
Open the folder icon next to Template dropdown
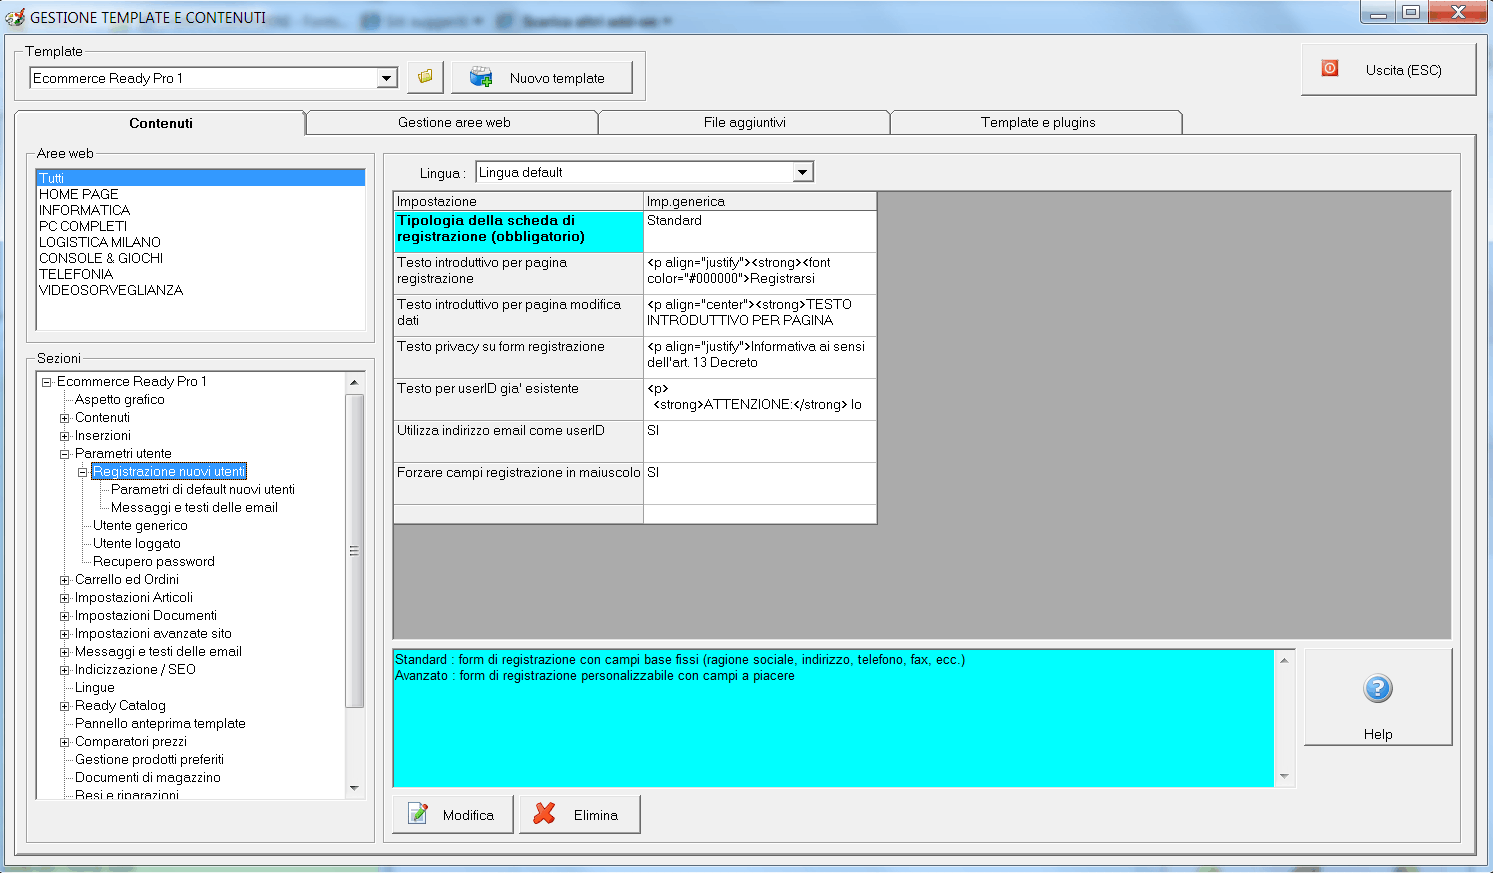click(425, 77)
